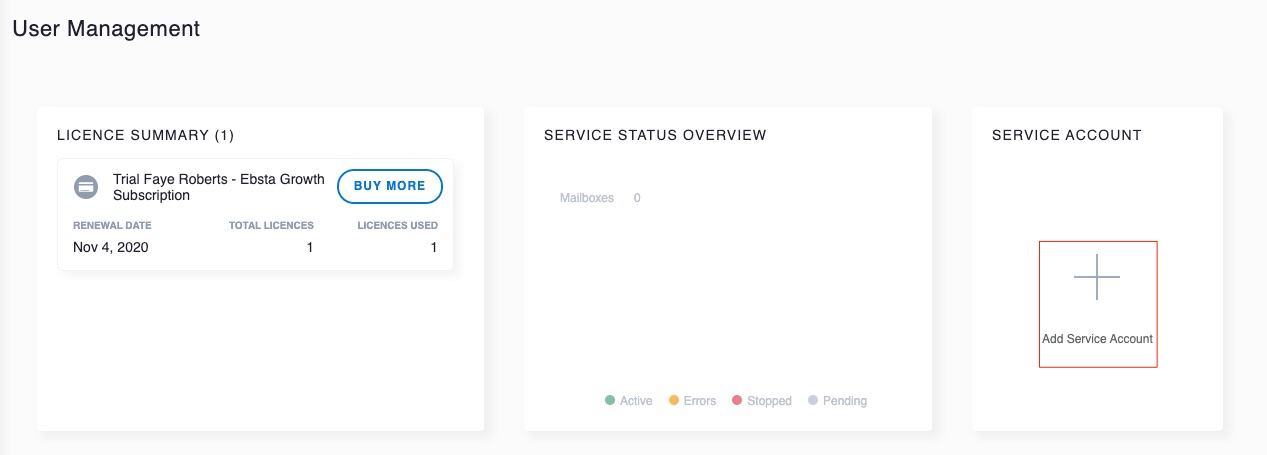The width and height of the screenshot is (1267, 455).
Task: Open the Trial Faye Roberts subscription name
Action: (218, 187)
